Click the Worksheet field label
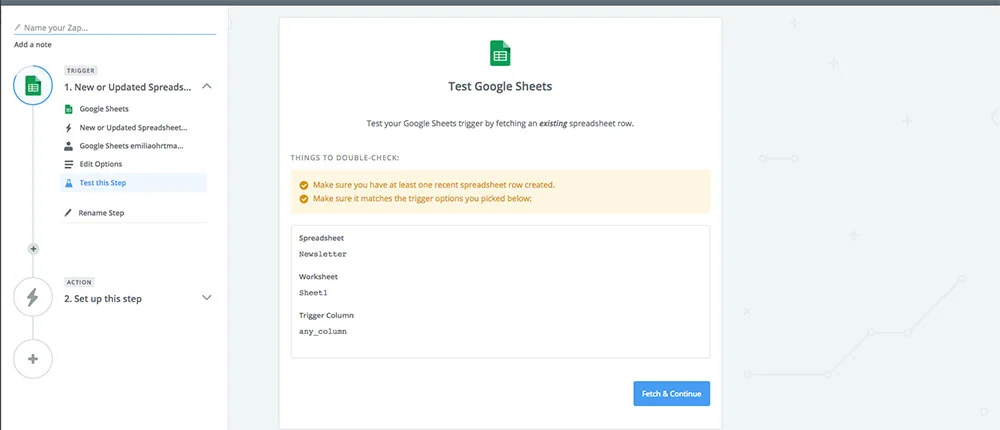 (318, 277)
